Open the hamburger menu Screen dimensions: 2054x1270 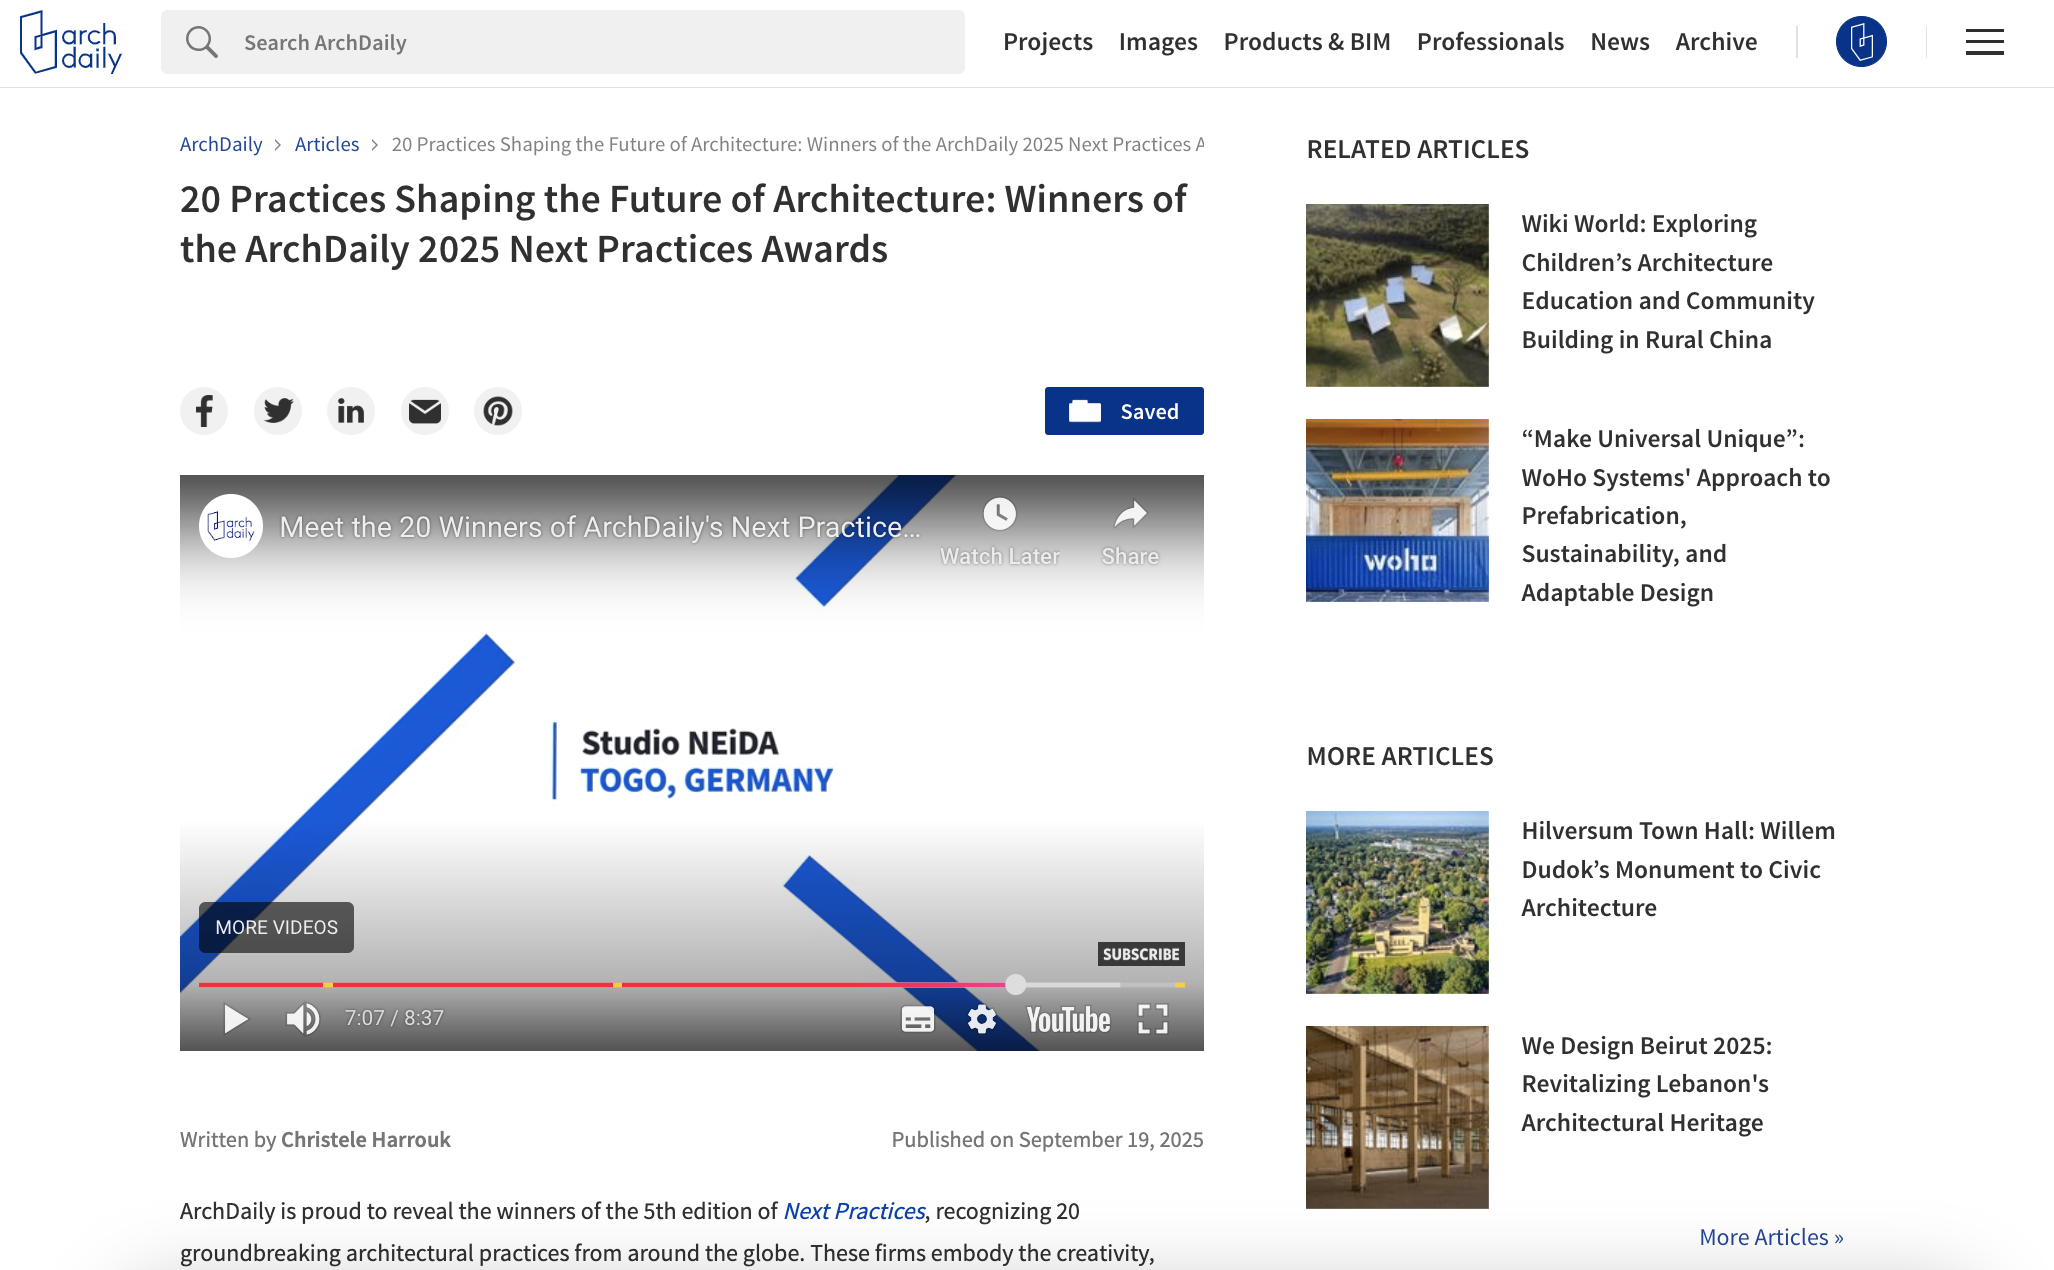[1984, 42]
